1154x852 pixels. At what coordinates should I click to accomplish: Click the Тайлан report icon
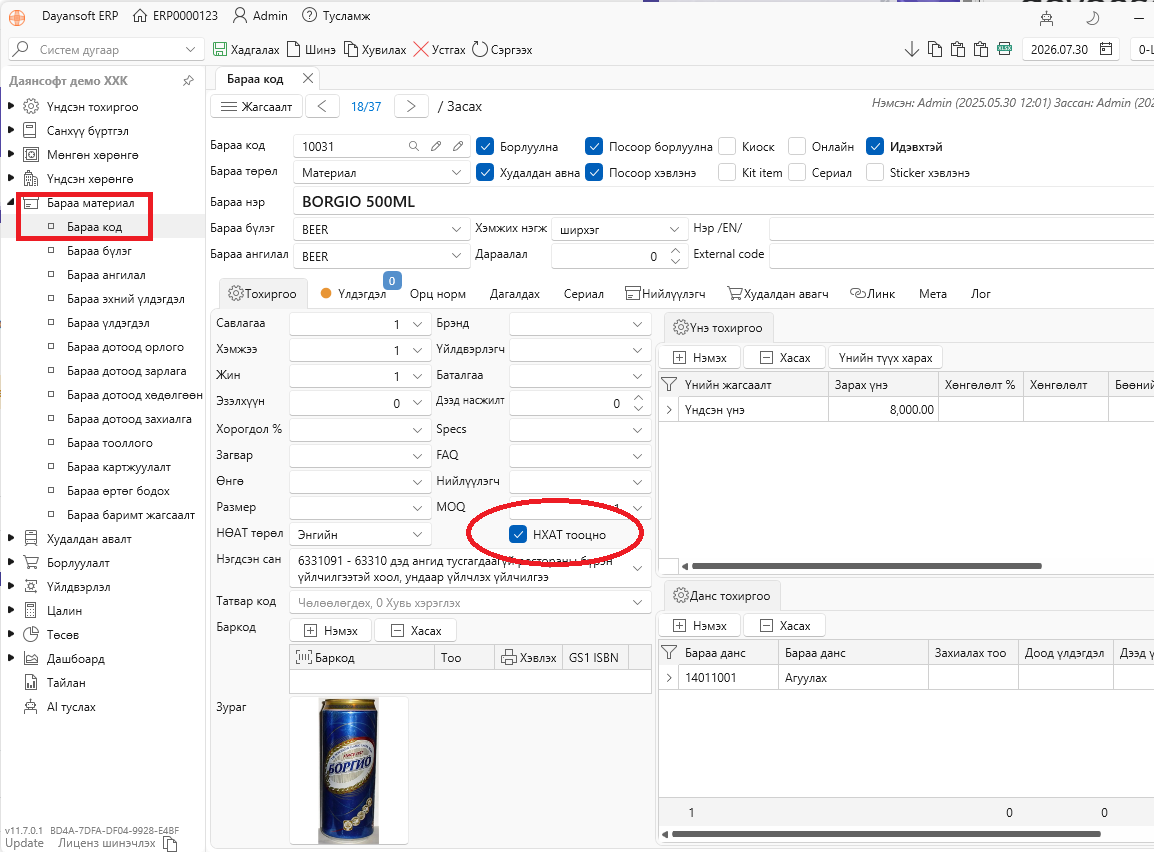30,683
